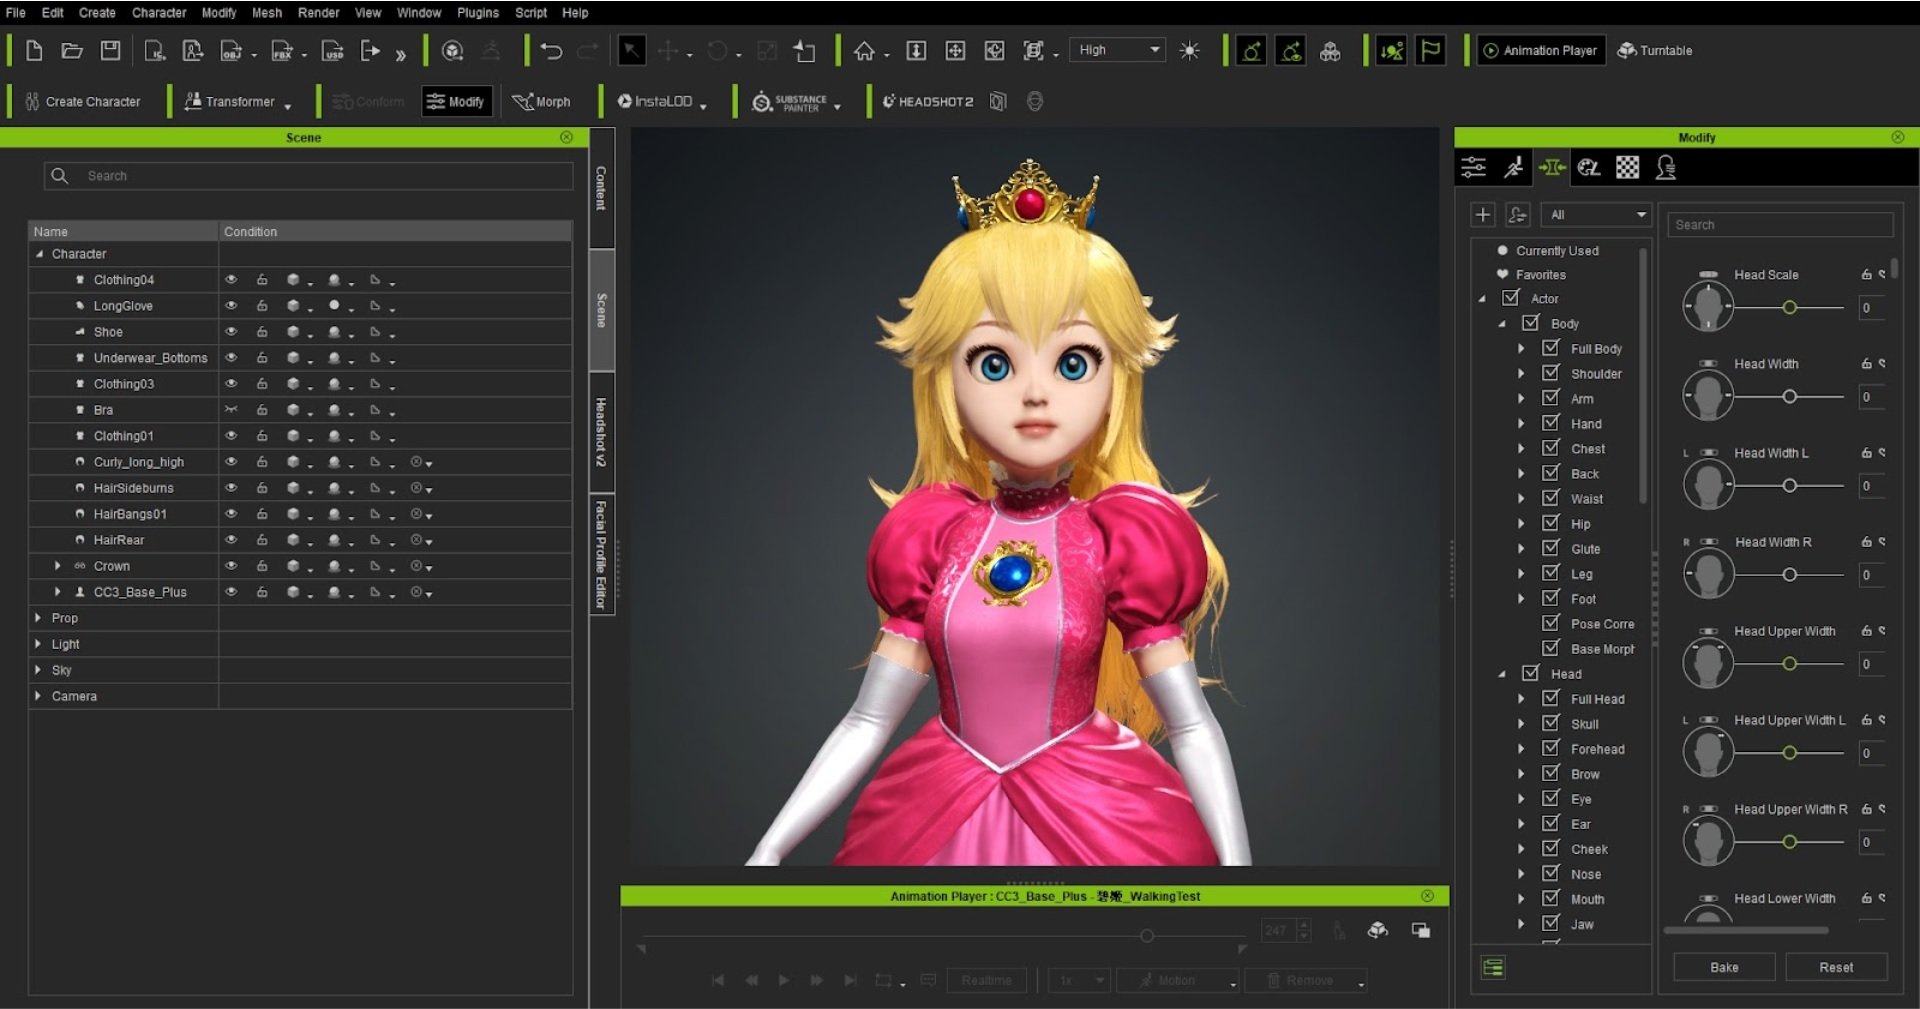Adjust the Head Upper Width slider

(x=1789, y=664)
